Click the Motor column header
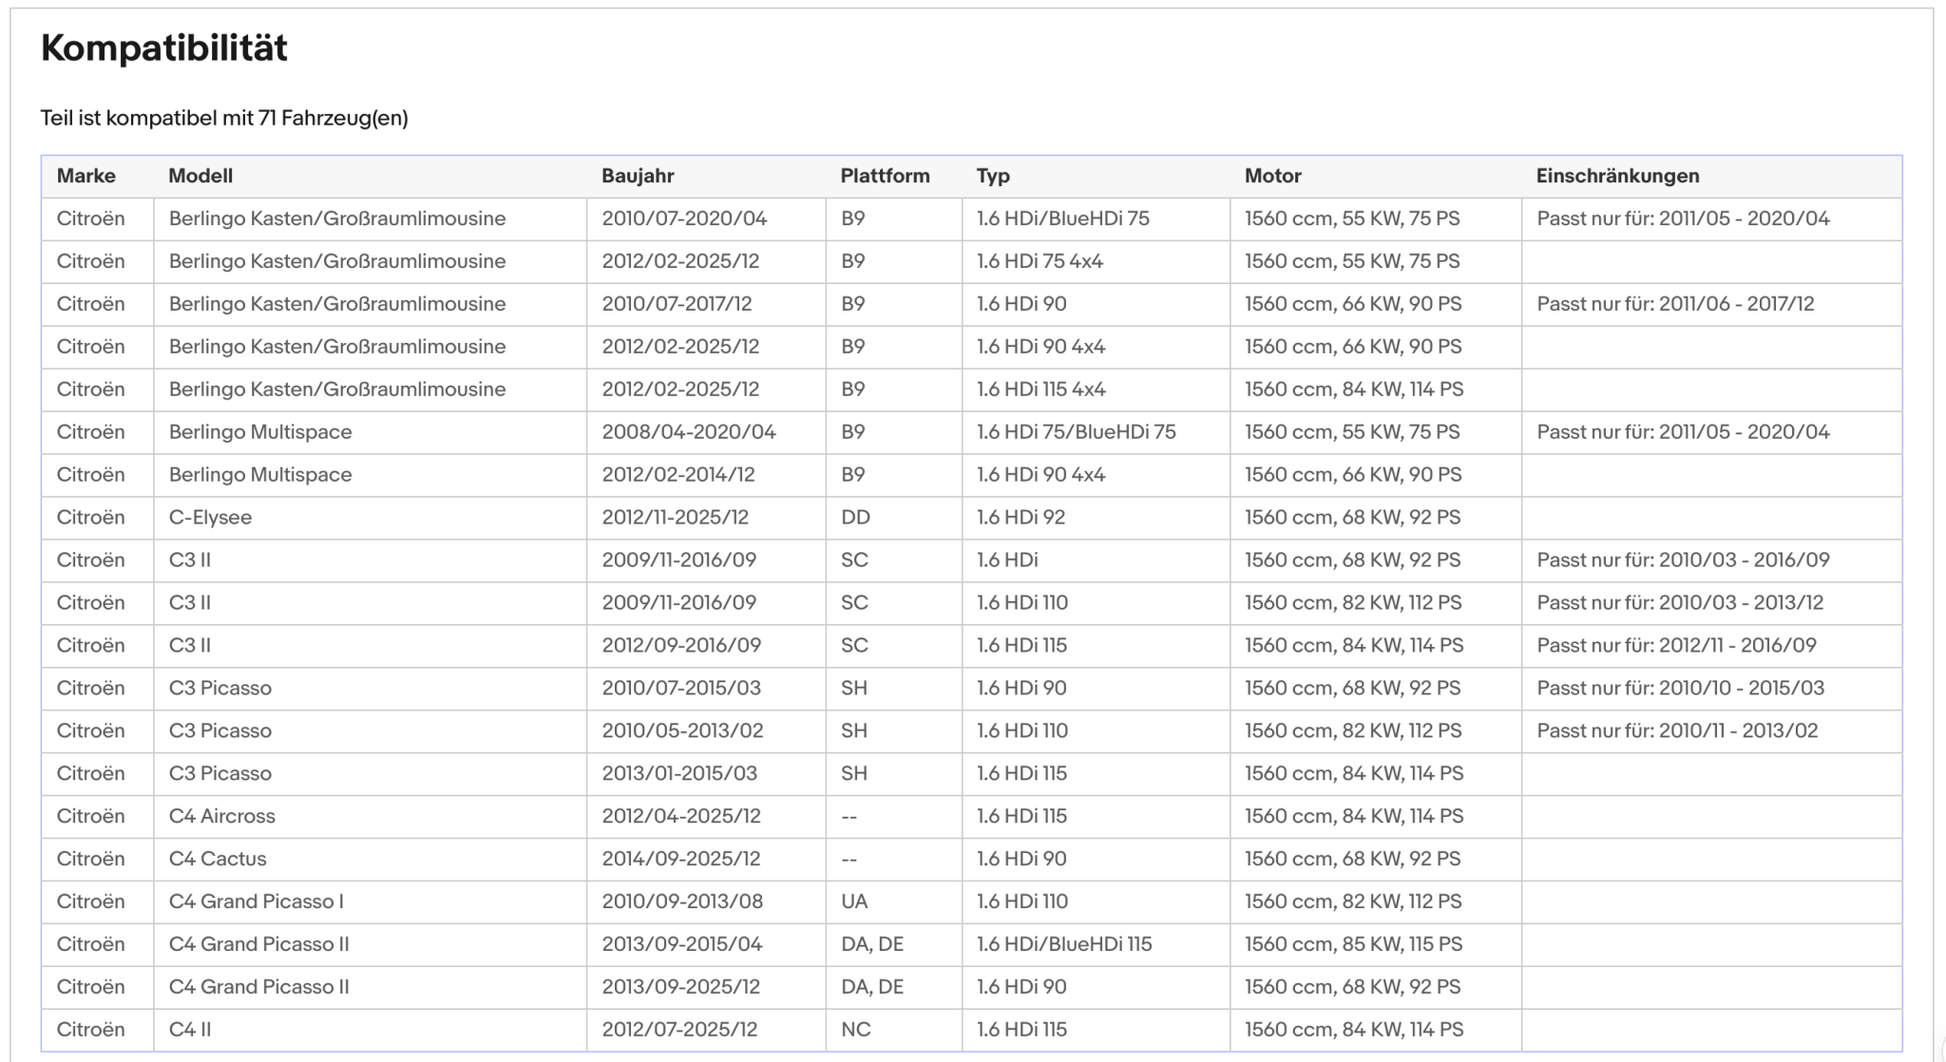This screenshot has height=1062, width=1946. point(1272,176)
